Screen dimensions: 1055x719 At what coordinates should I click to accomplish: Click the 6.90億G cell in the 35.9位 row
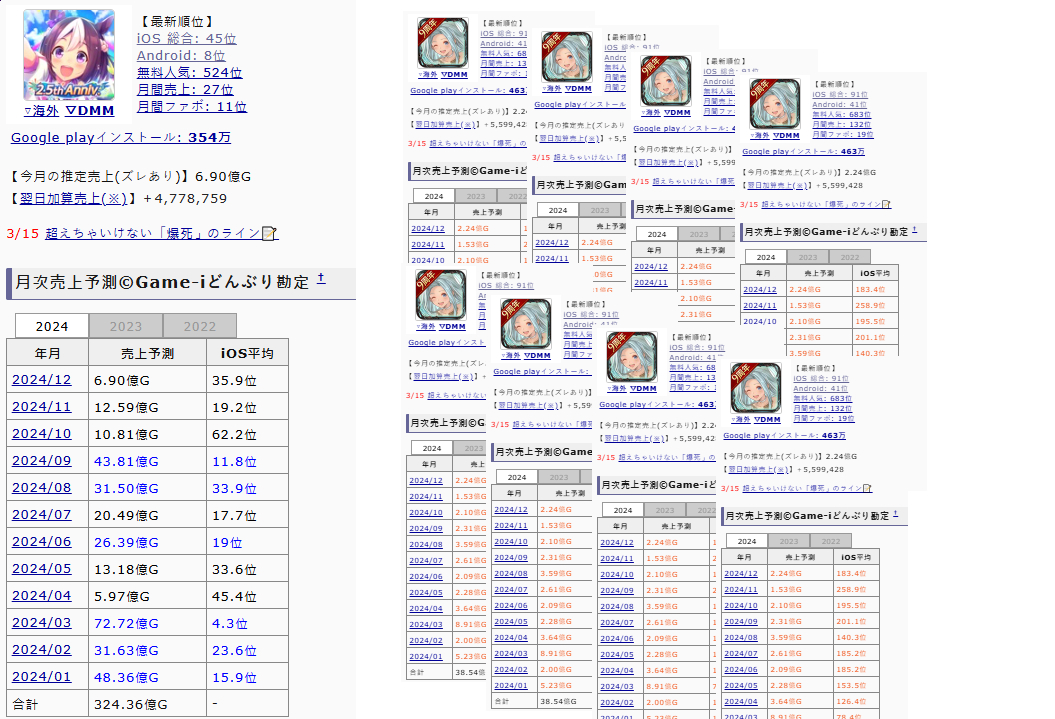pyautogui.click(x=147, y=380)
